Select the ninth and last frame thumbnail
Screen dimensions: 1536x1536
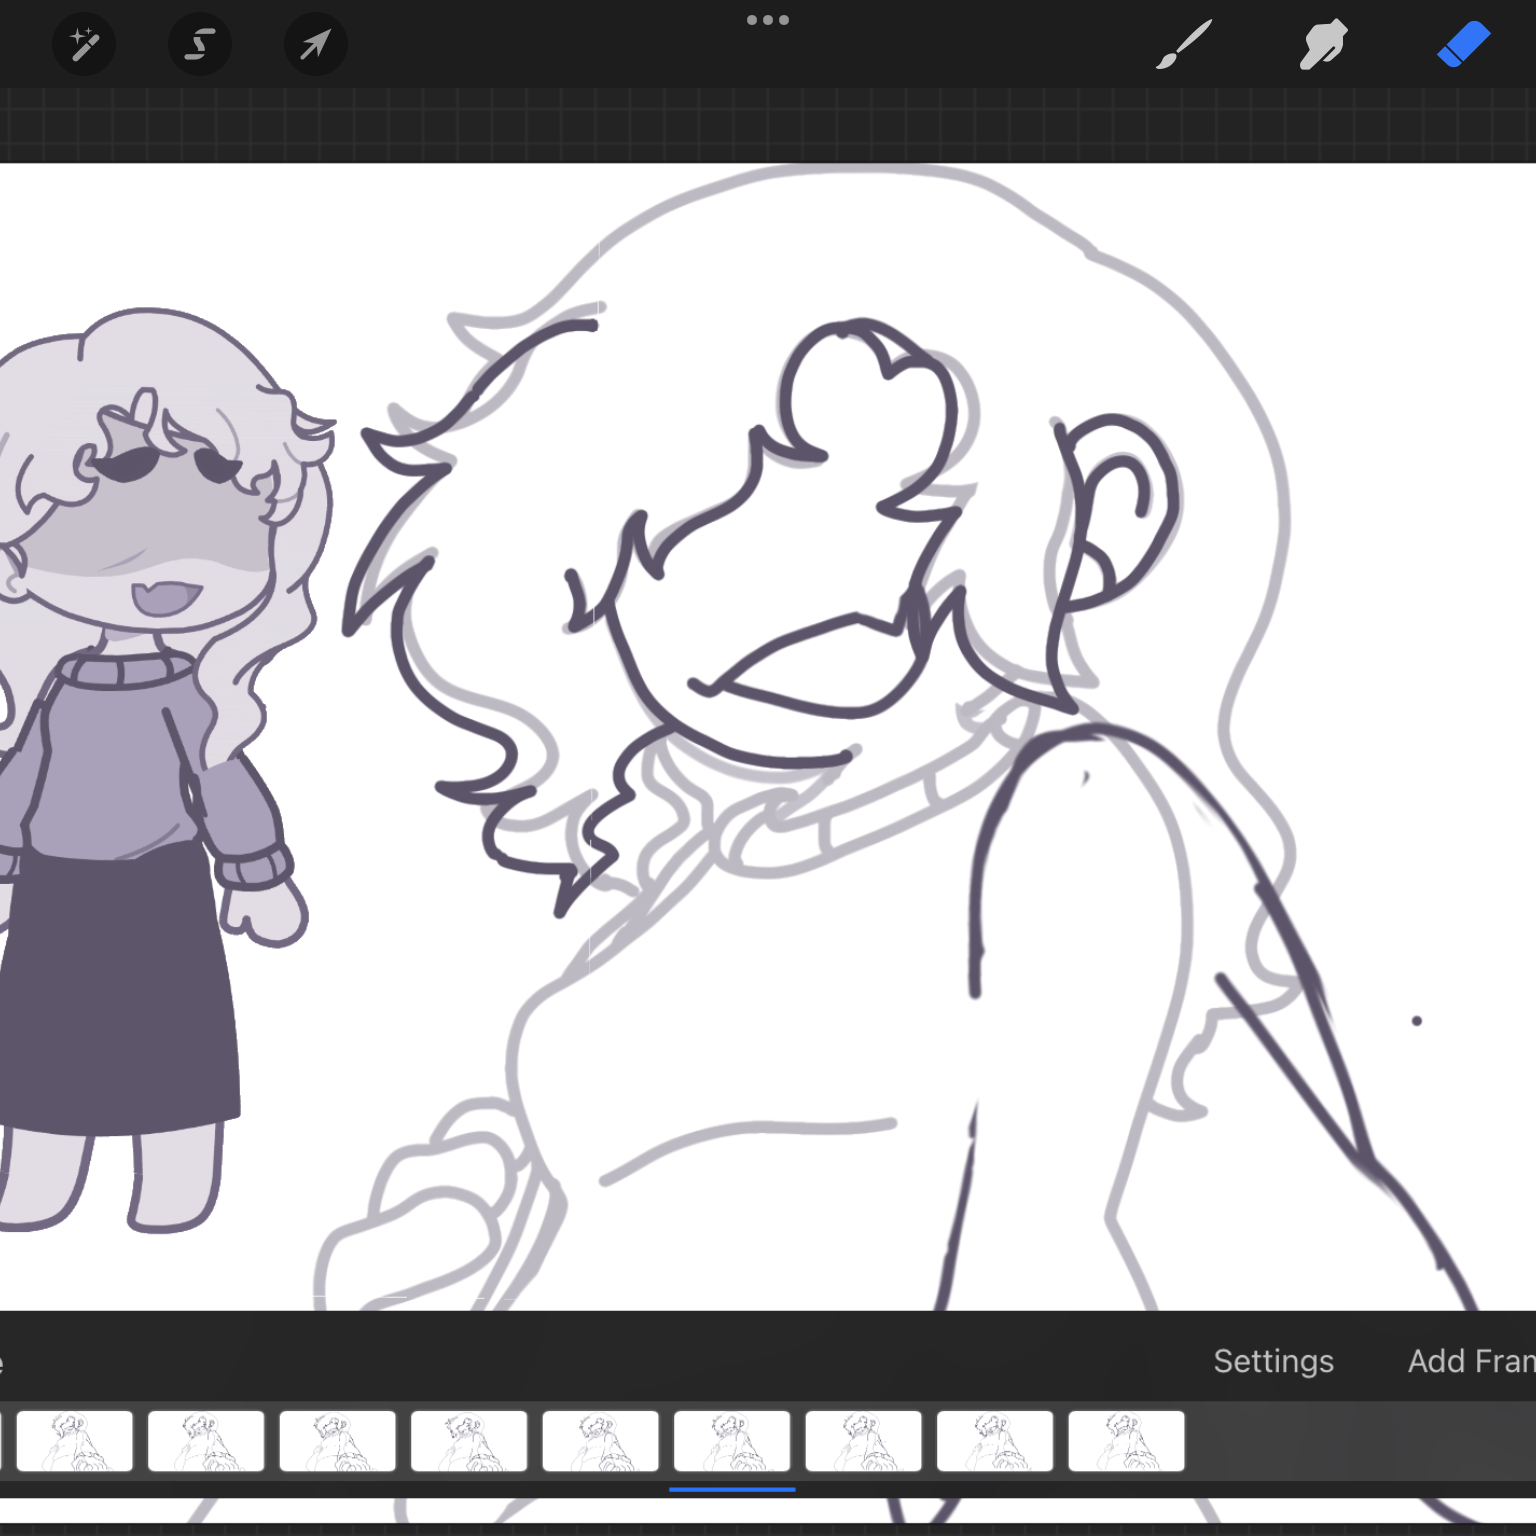tap(1127, 1441)
